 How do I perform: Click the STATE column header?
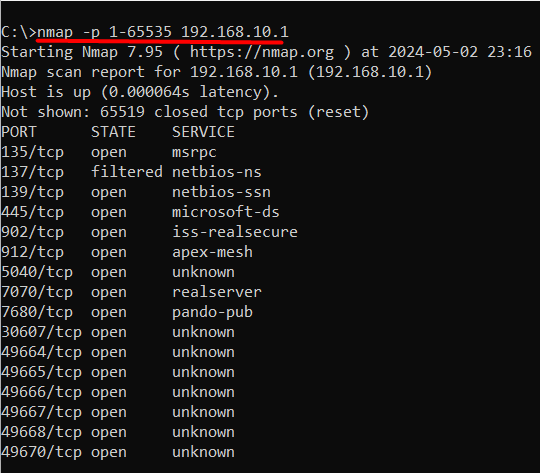coord(113,132)
